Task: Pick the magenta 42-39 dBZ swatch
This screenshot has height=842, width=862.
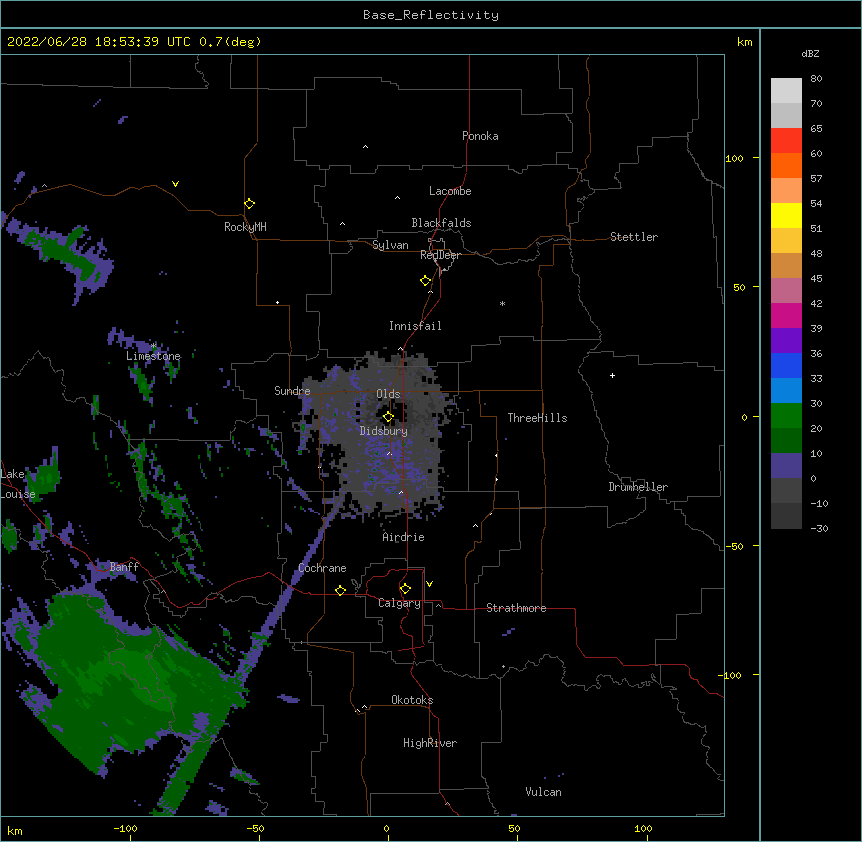Action: click(x=786, y=315)
